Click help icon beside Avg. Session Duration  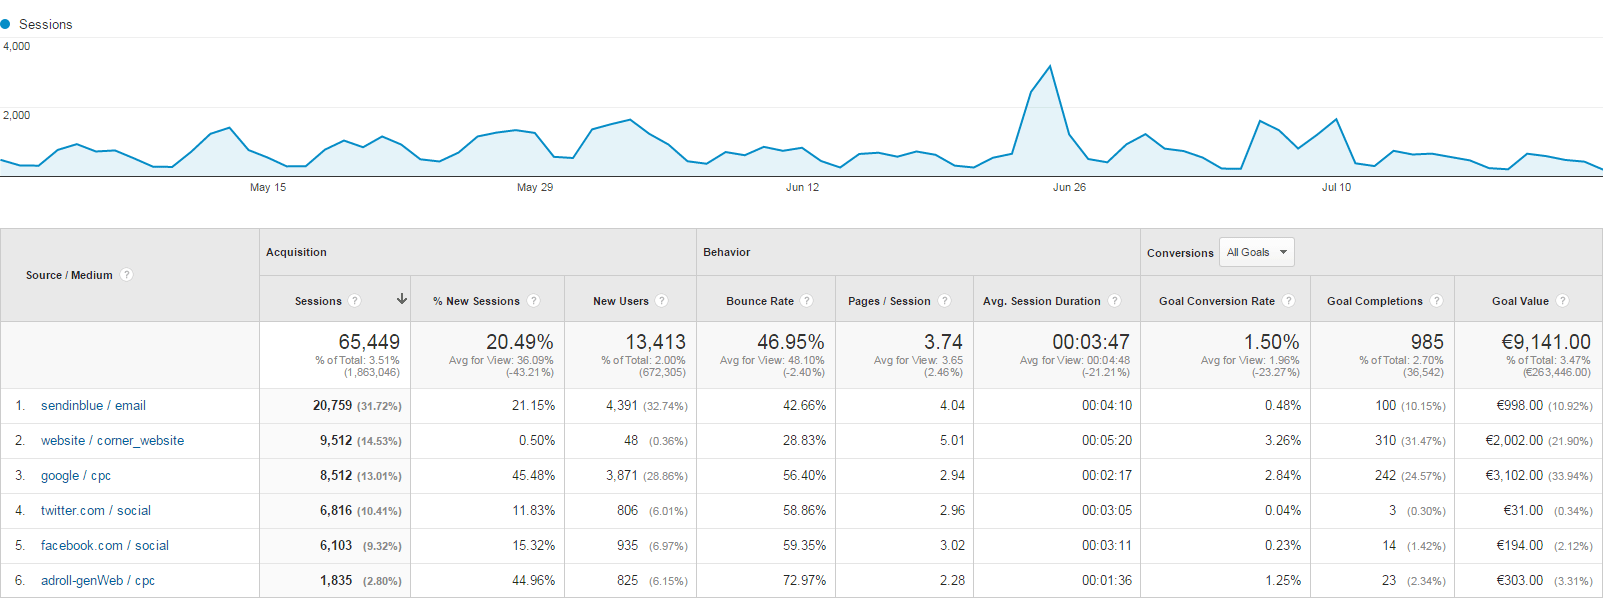1114,301
